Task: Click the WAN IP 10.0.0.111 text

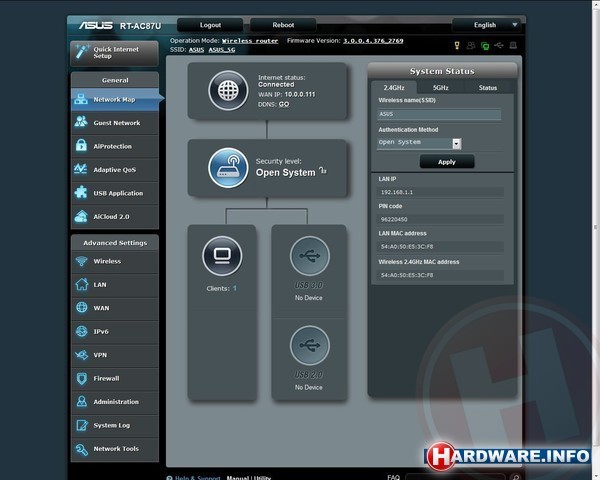Action: tap(287, 94)
